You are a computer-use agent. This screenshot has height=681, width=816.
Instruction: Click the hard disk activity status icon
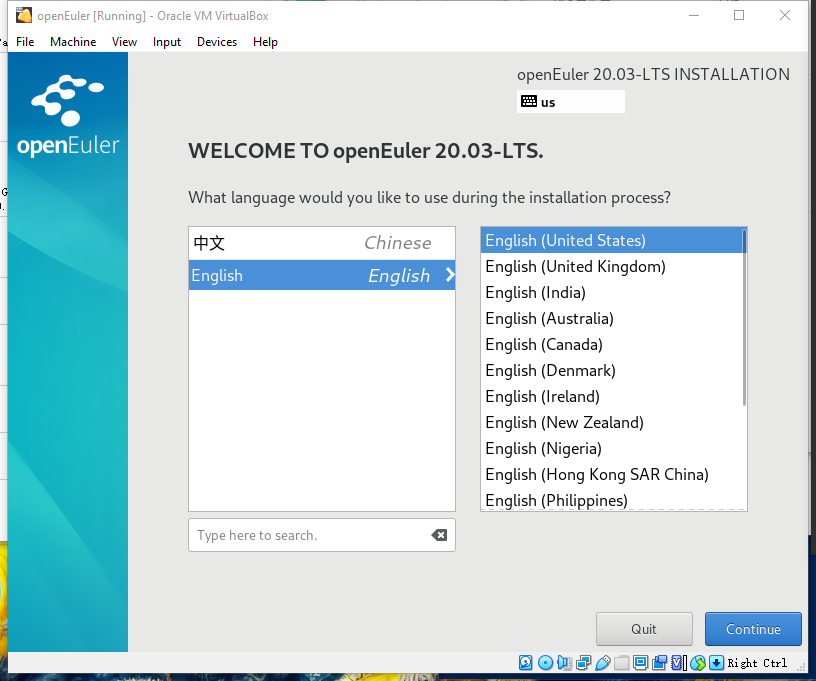526,662
